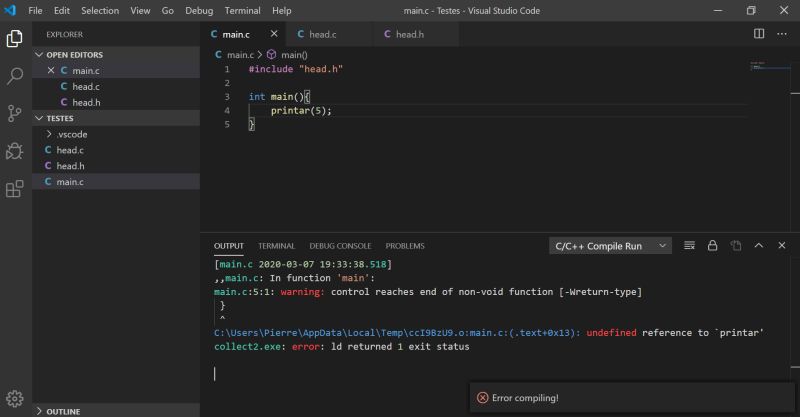Open head.c in TESTES folder
Image resolution: width=800 pixels, height=417 pixels.
[116, 150]
